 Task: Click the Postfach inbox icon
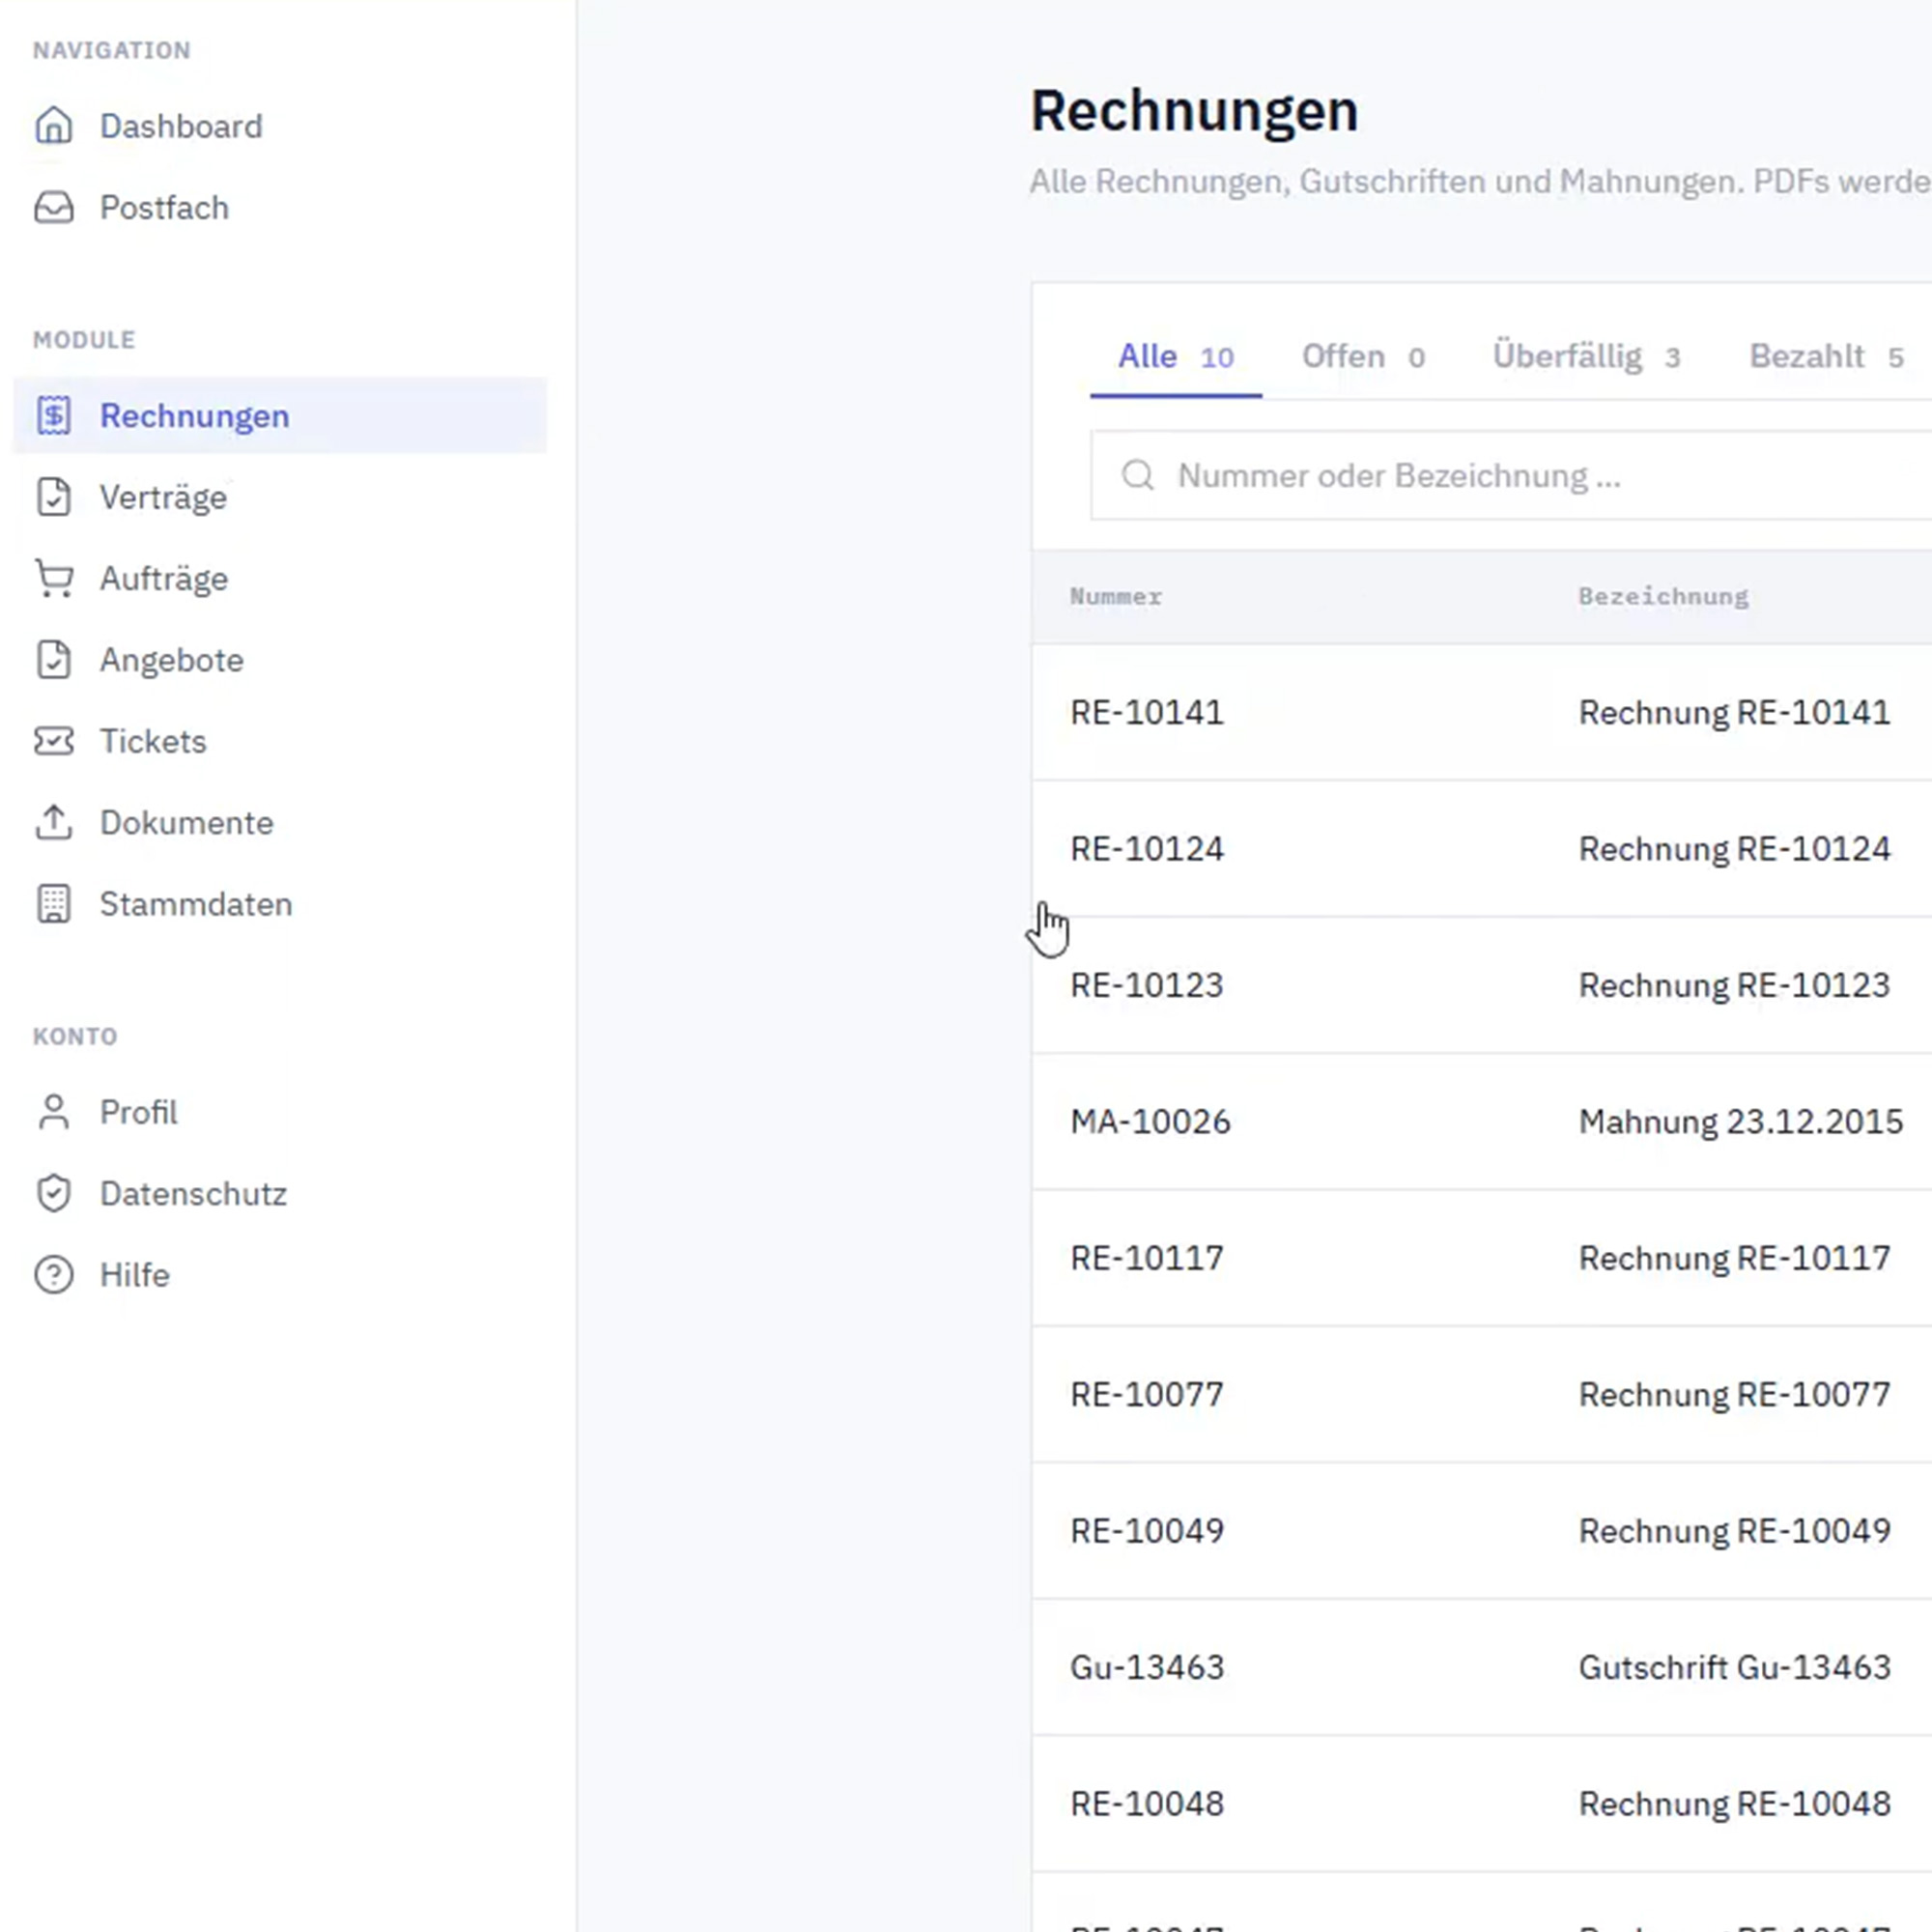pyautogui.click(x=54, y=208)
